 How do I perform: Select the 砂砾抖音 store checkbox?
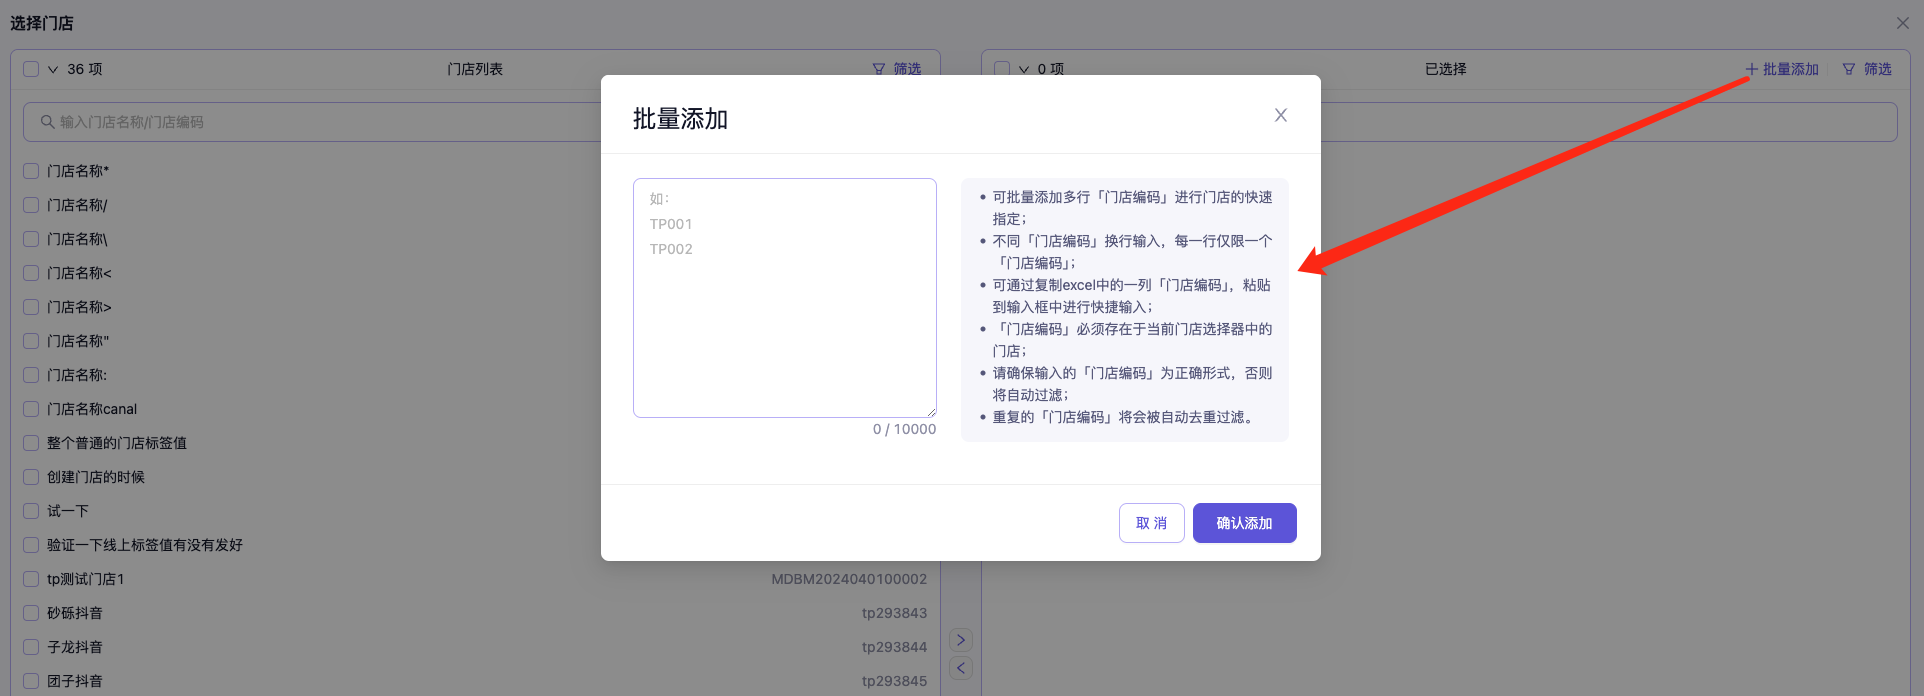point(31,613)
